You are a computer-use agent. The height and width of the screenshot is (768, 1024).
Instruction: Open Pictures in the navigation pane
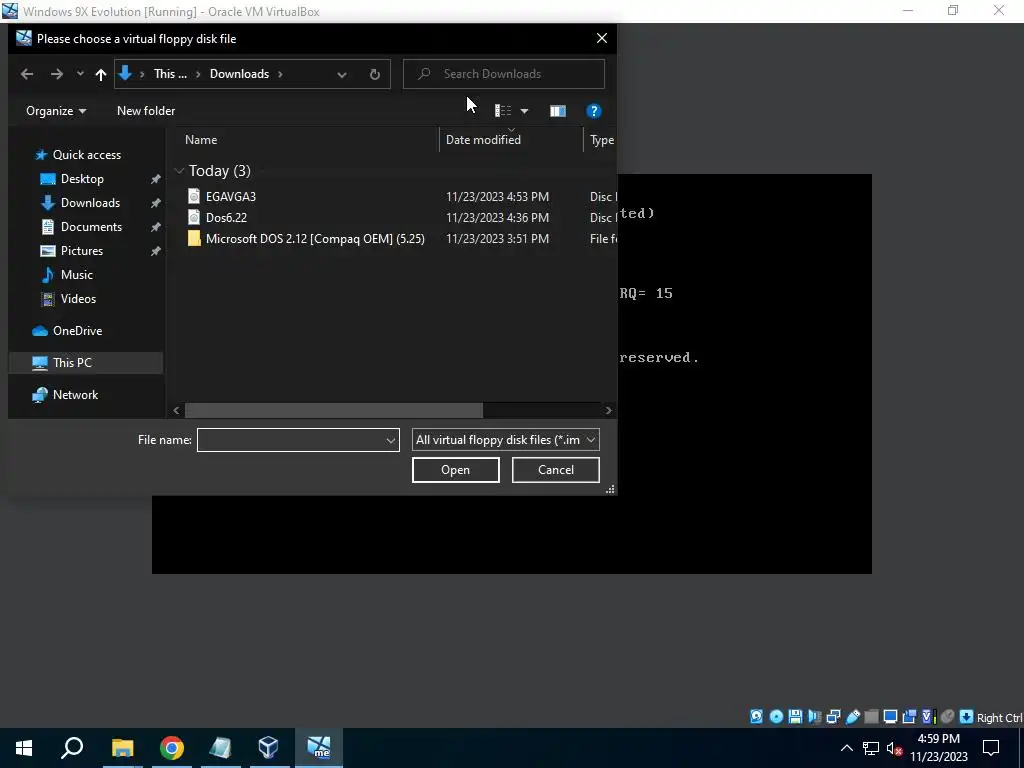coord(82,251)
